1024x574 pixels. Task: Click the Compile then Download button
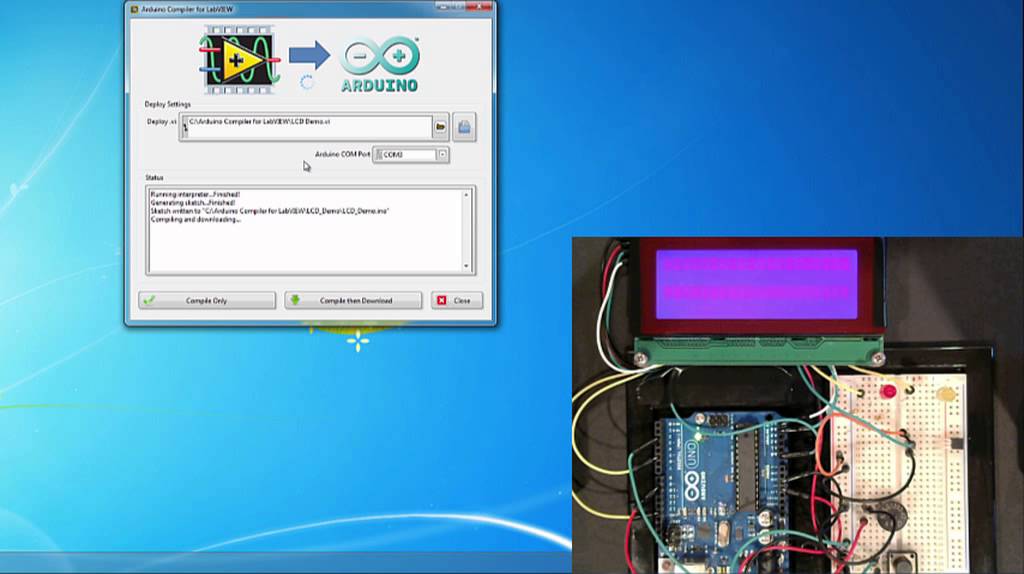pos(353,300)
